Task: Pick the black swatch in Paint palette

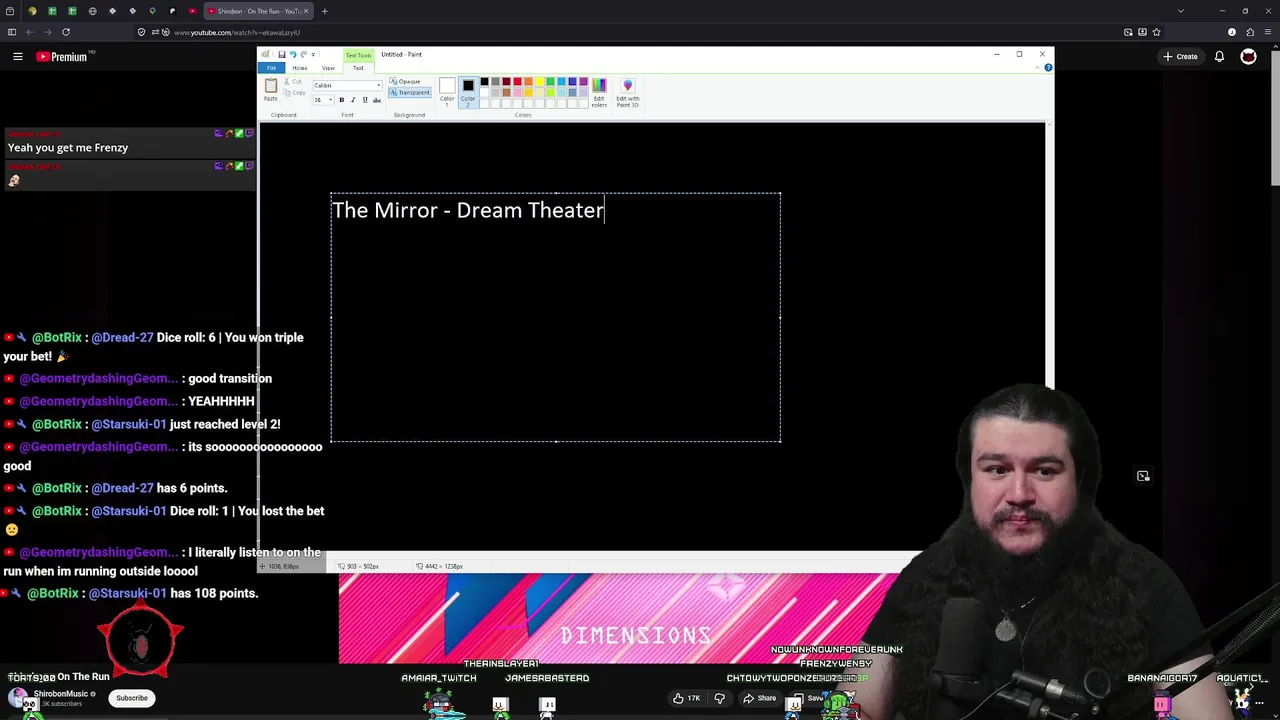Action: 484,81
